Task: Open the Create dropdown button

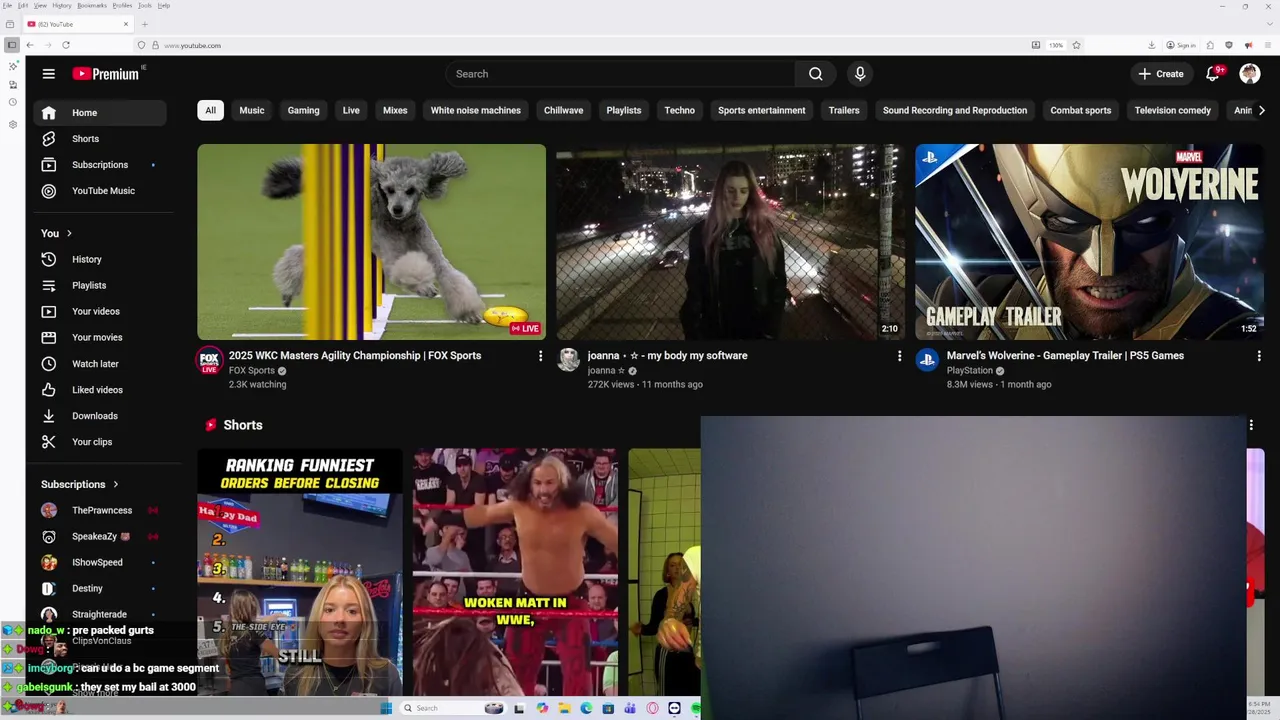Action: [1160, 74]
